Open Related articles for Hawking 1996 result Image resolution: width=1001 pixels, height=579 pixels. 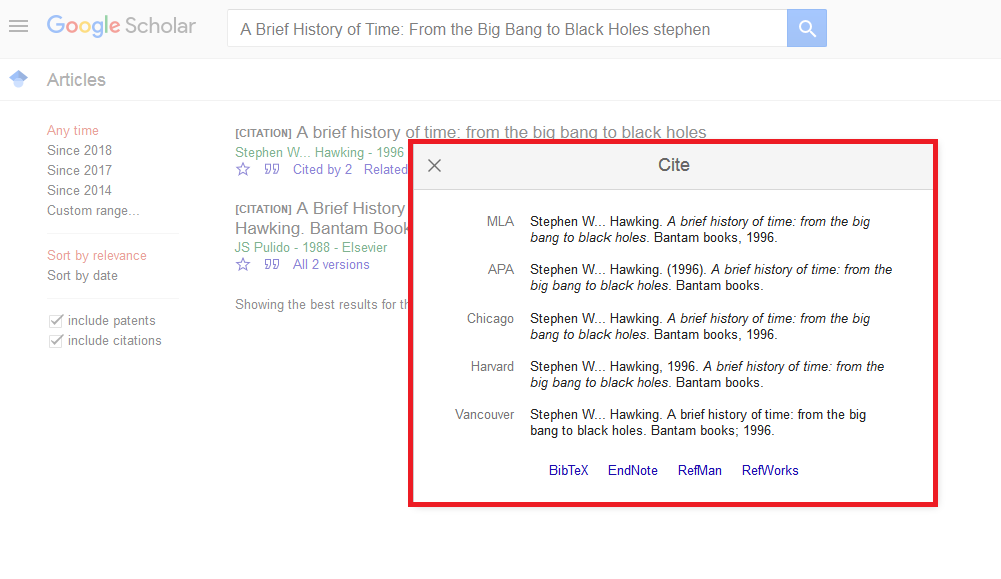pos(386,169)
